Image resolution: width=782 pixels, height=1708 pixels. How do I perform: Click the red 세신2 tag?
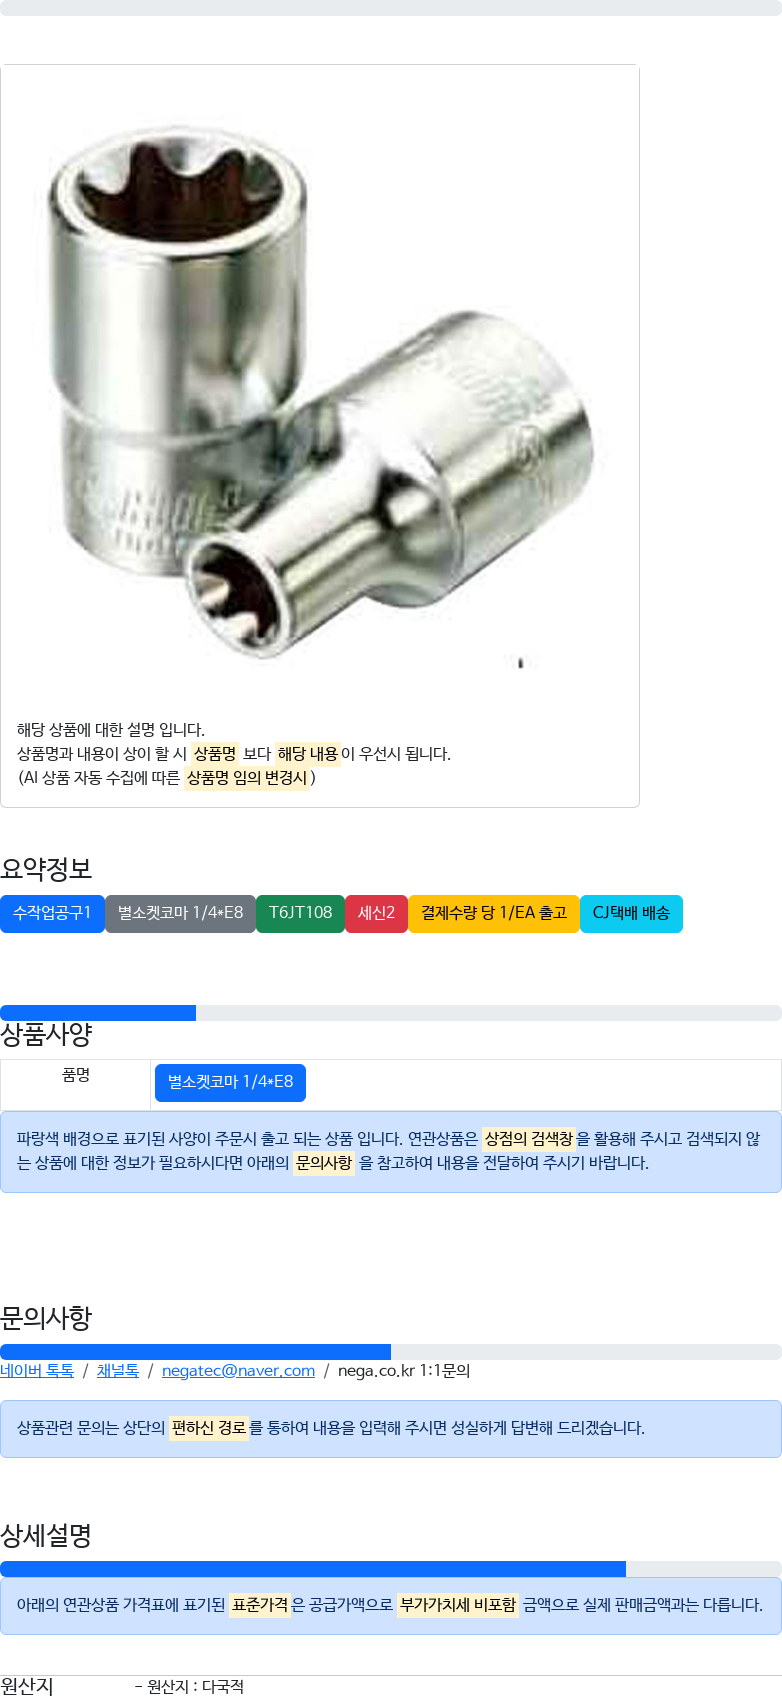pos(376,914)
